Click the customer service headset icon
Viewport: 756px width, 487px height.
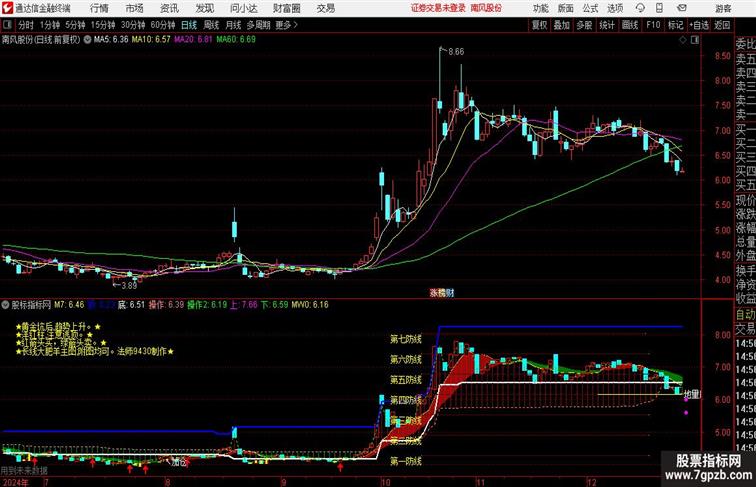click(x=640, y=8)
